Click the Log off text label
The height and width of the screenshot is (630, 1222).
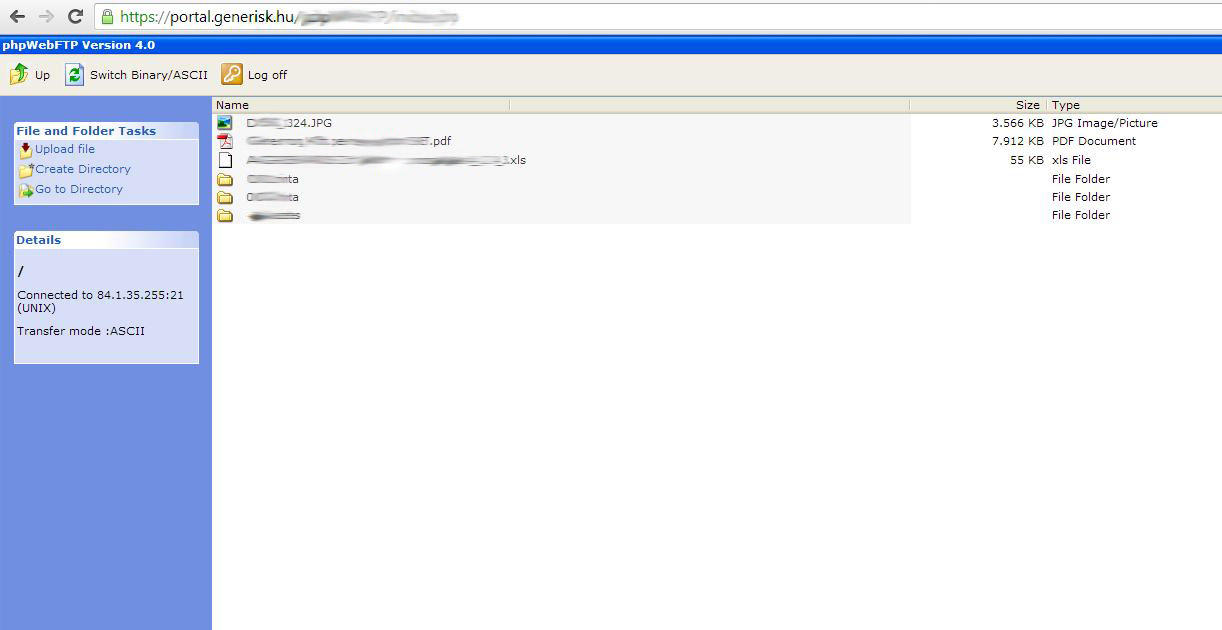267,75
